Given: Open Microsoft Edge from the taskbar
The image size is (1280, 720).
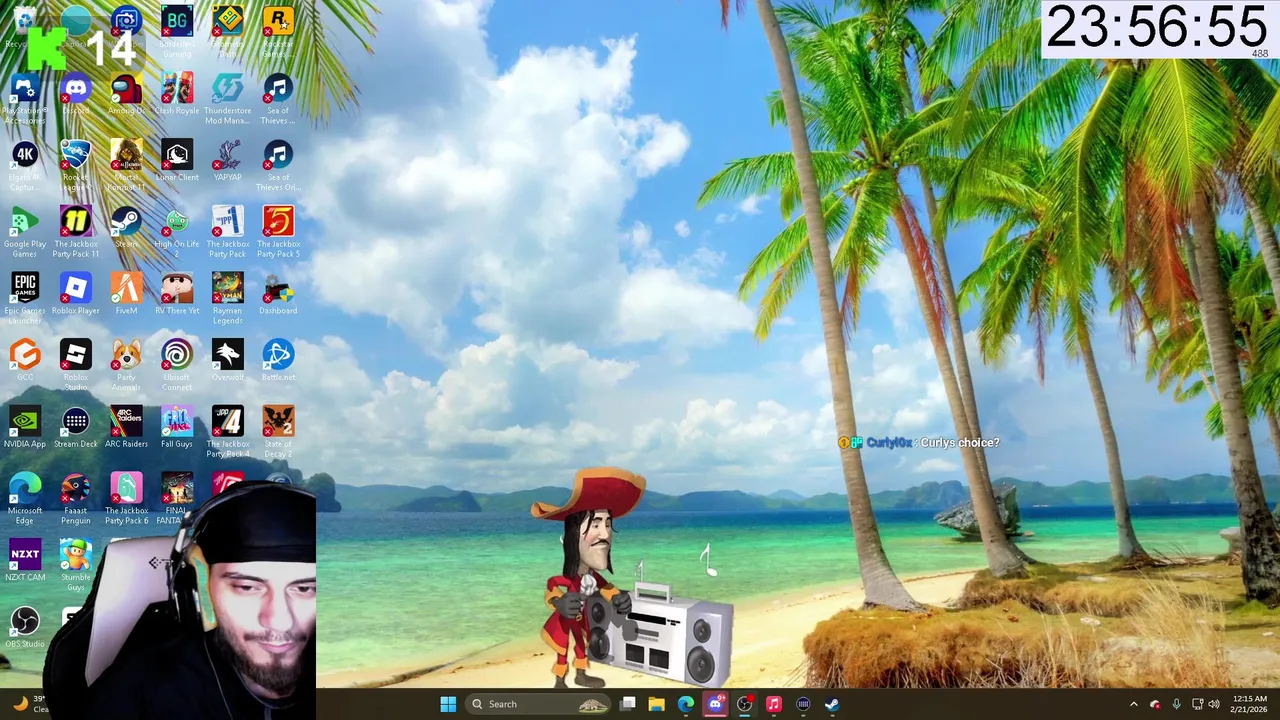Looking at the screenshot, I should 686,704.
